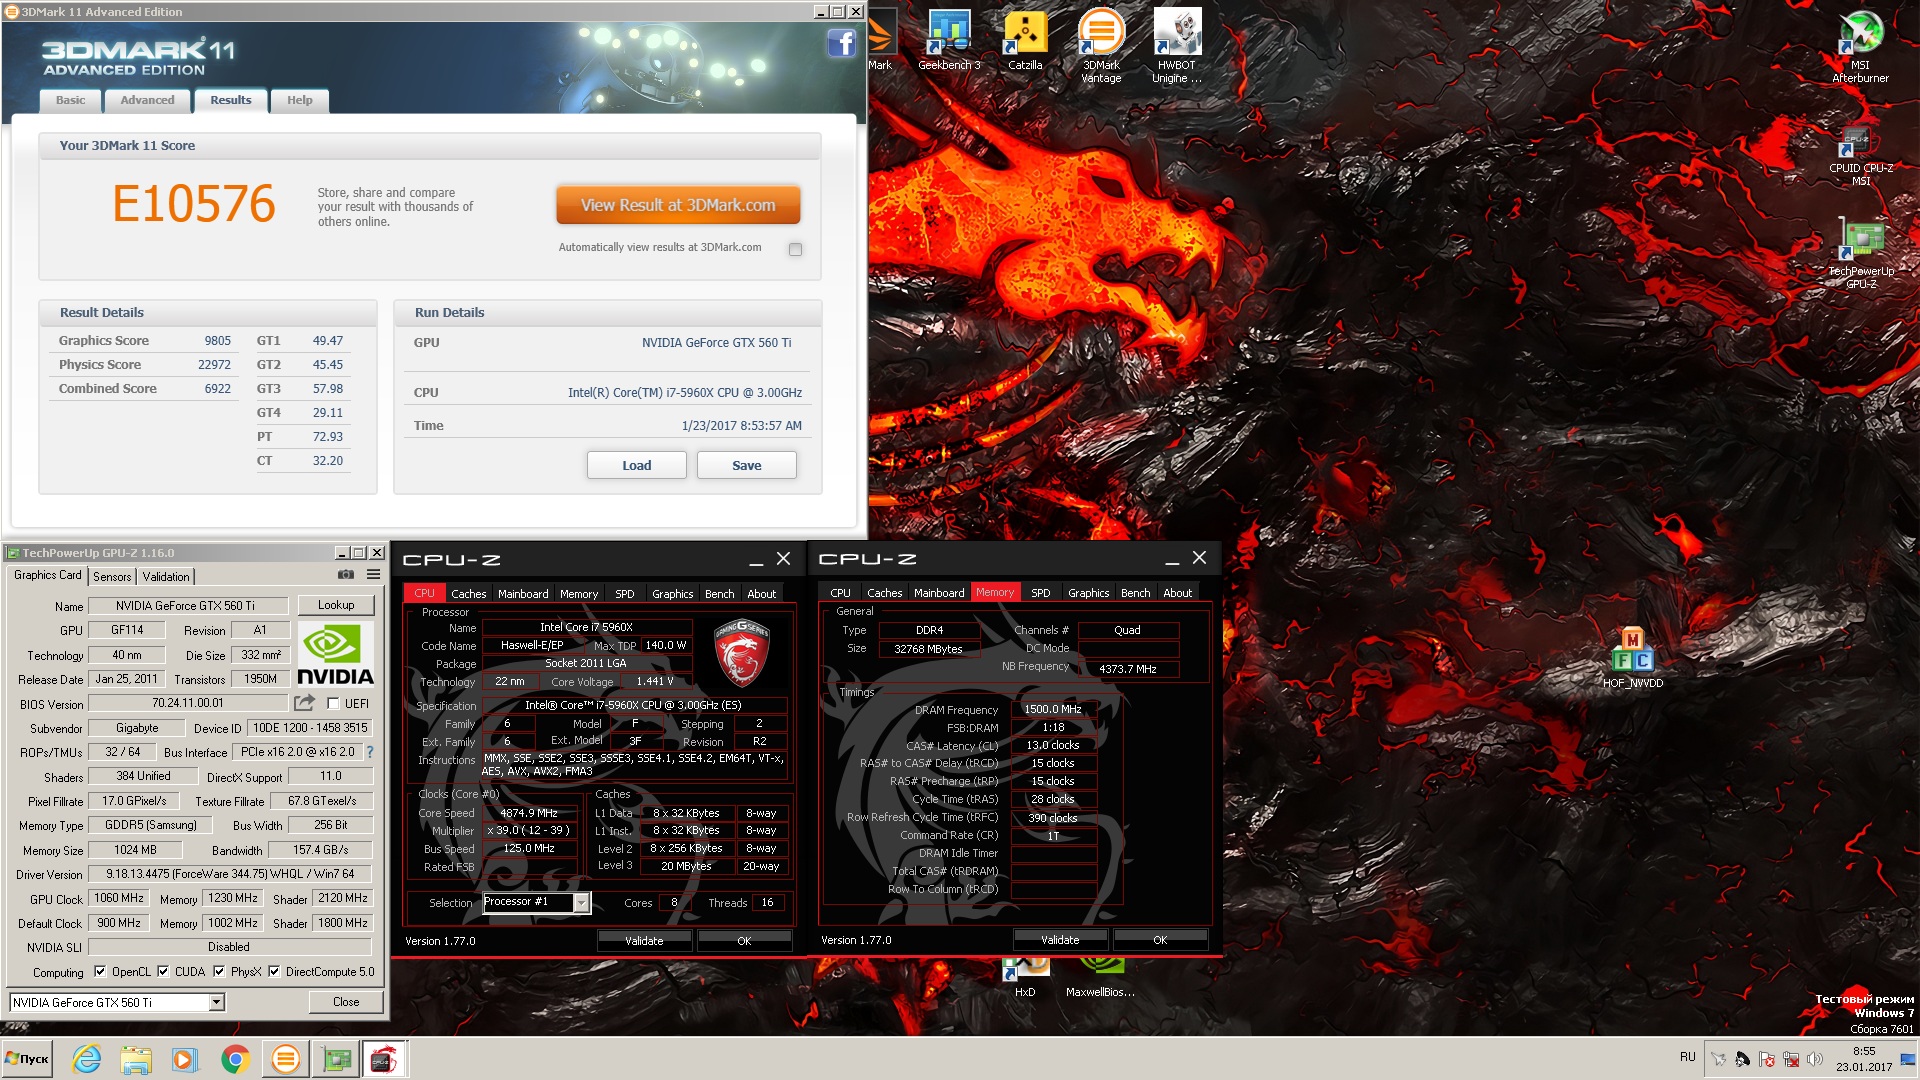The height and width of the screenshot is (1080, 1920).
Task: Toggle the DirectCompute 5.0 checkbox
Action: [274, 971]
